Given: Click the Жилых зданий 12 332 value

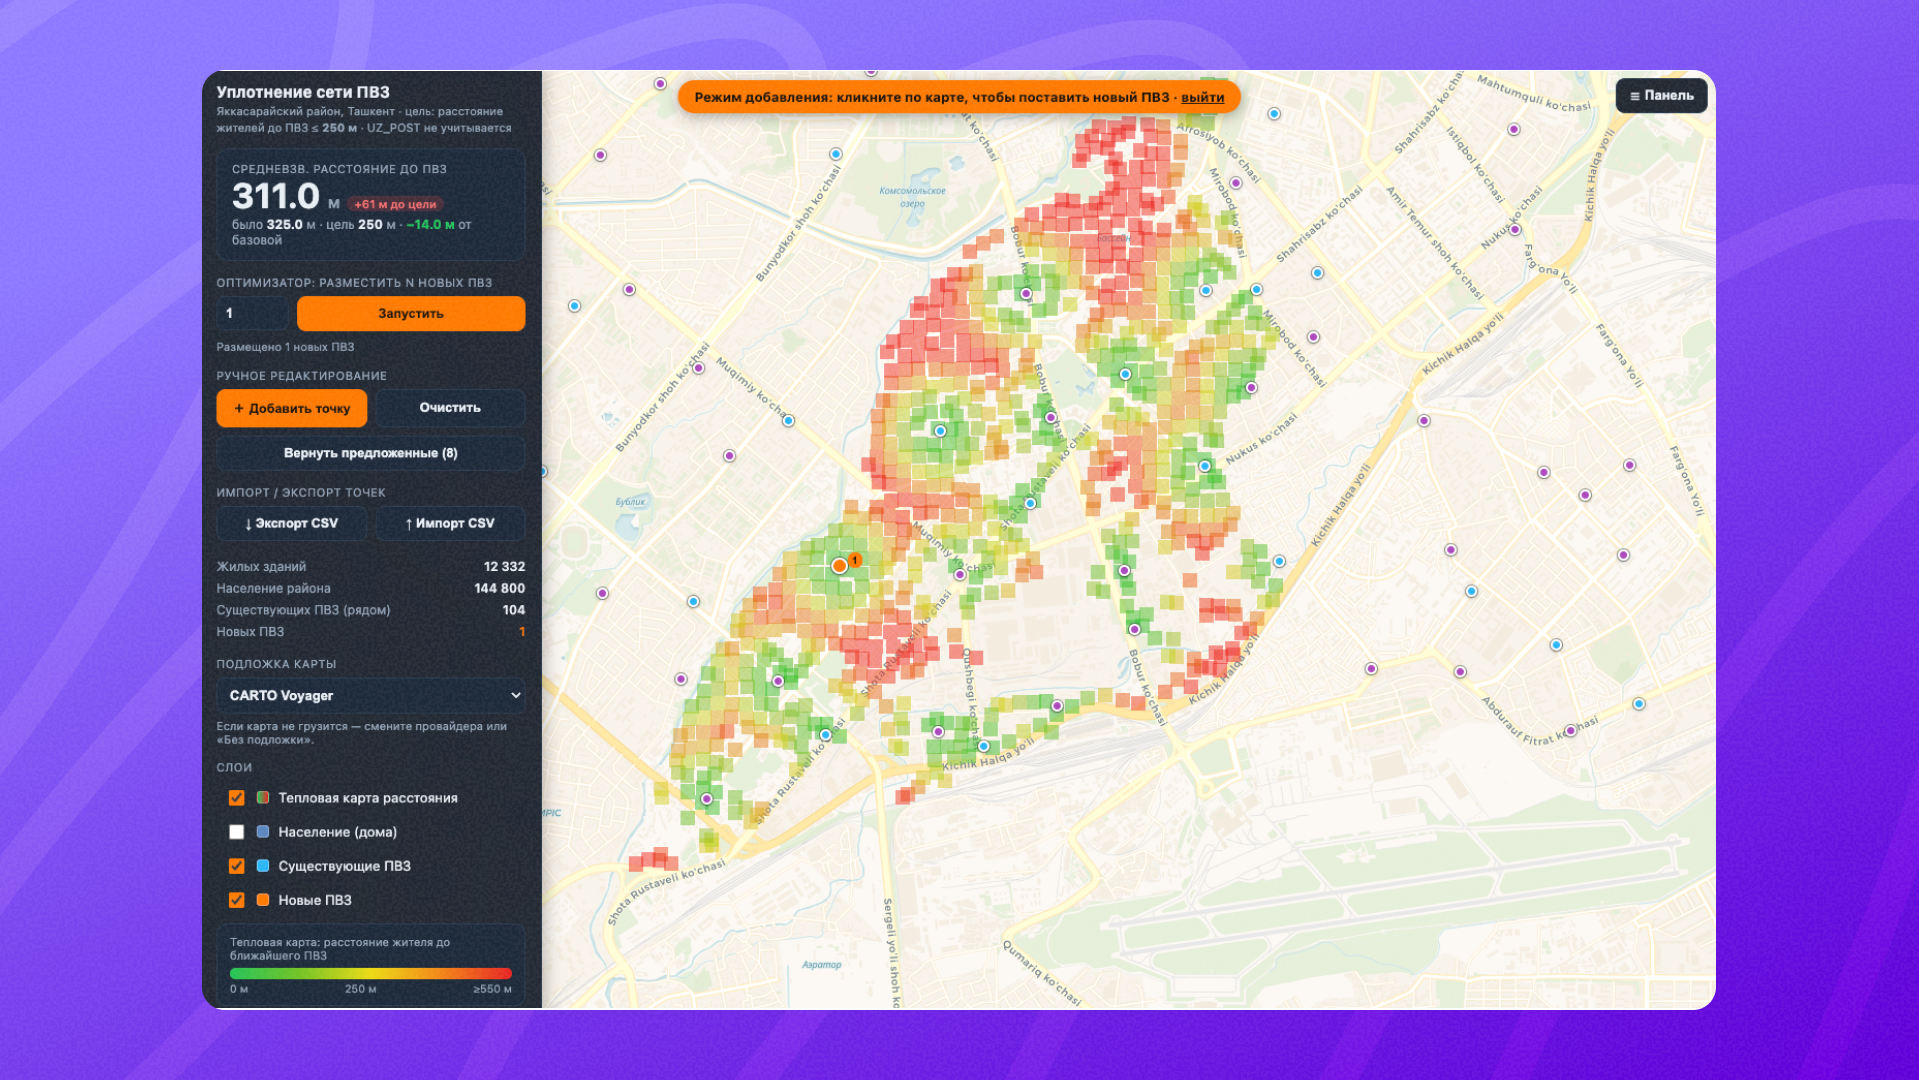Looking at the screenshot, I should (x=504, y=566).
